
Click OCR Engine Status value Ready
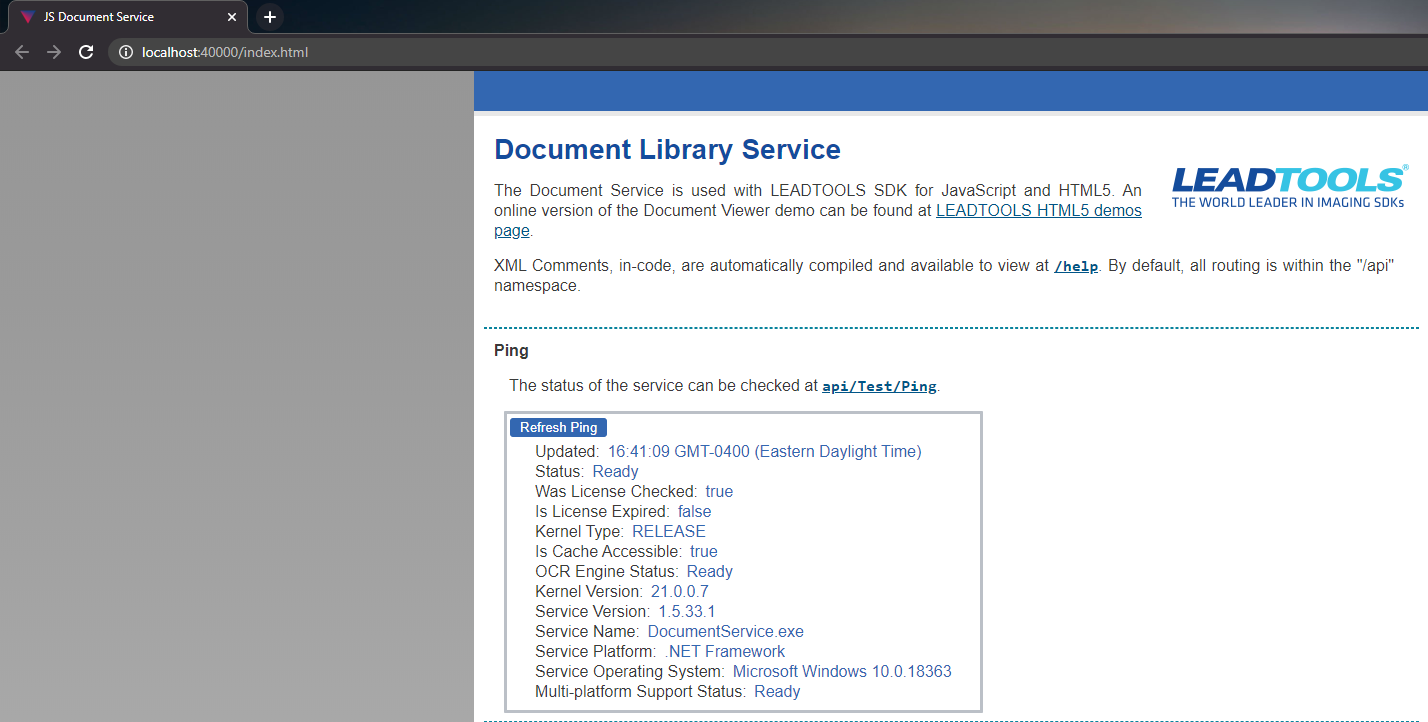pos(710,572)
